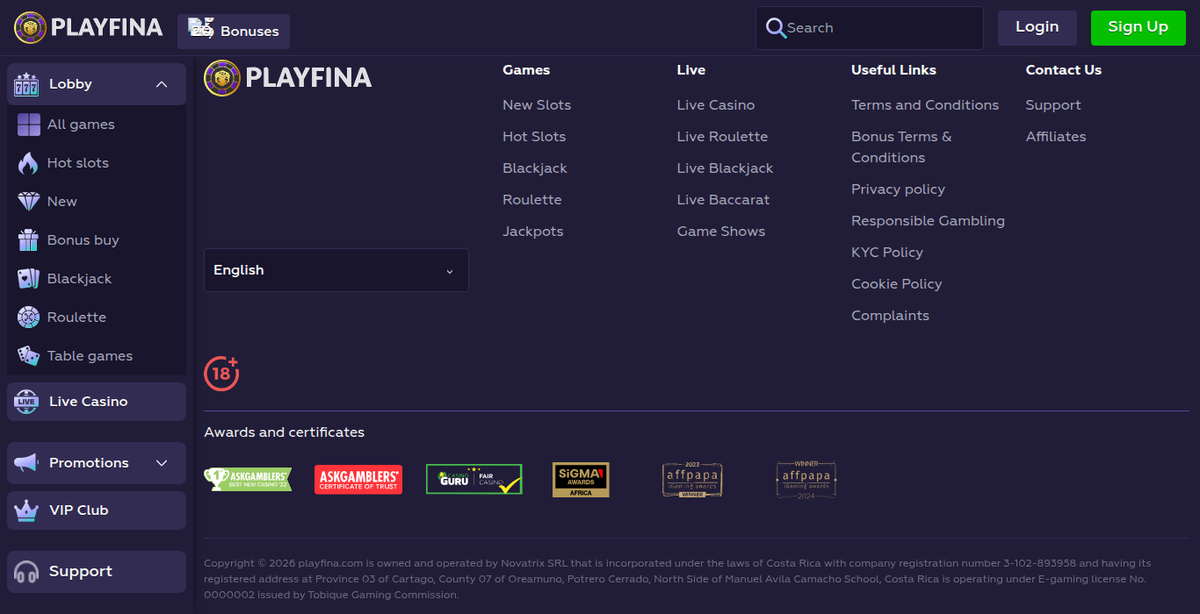Click the search magnifier icon

776,28
